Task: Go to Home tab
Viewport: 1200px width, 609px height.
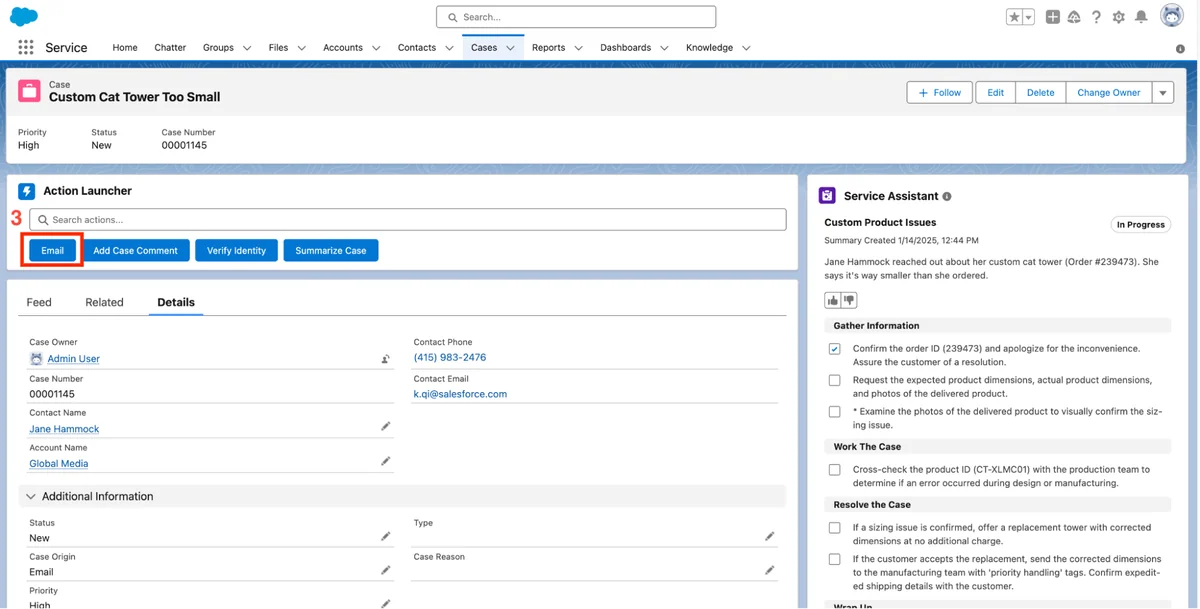Action: pyautogui.click(x=125, y=47)
